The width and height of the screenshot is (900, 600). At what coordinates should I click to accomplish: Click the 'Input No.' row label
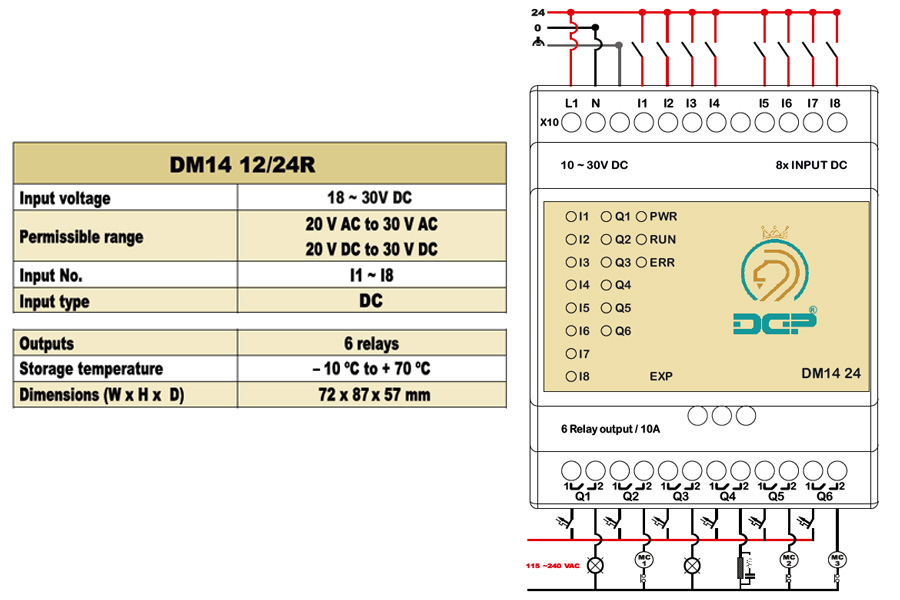pos(51,276)
